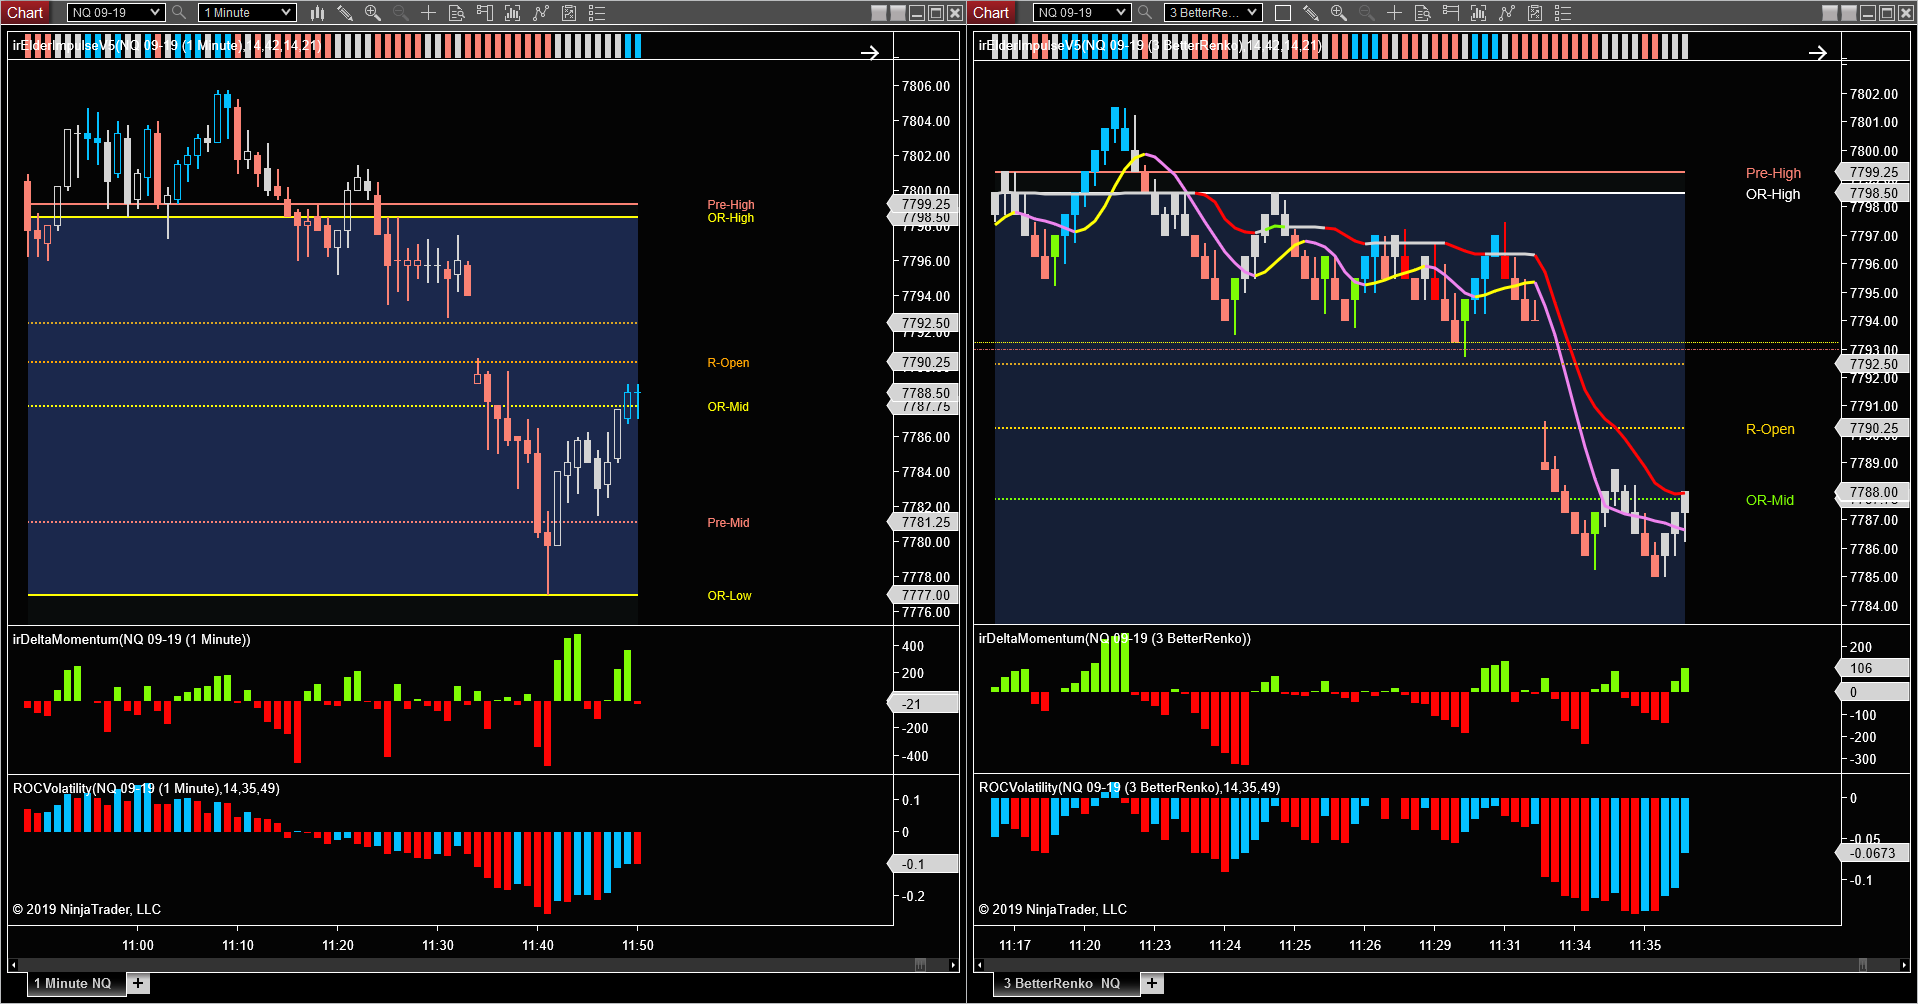Open chart properties list icon in left chart
The image size is (1918, 1004).
(597, 13)
